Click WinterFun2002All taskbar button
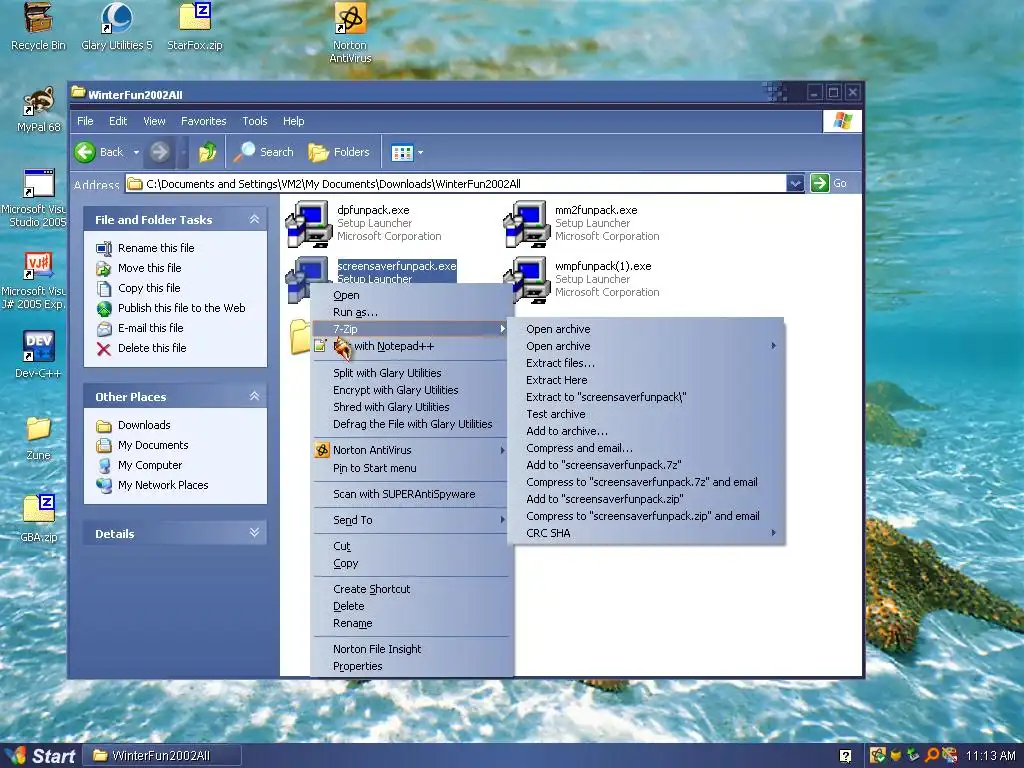Viewport: 1024px width, 768px height. coord(163,756)
